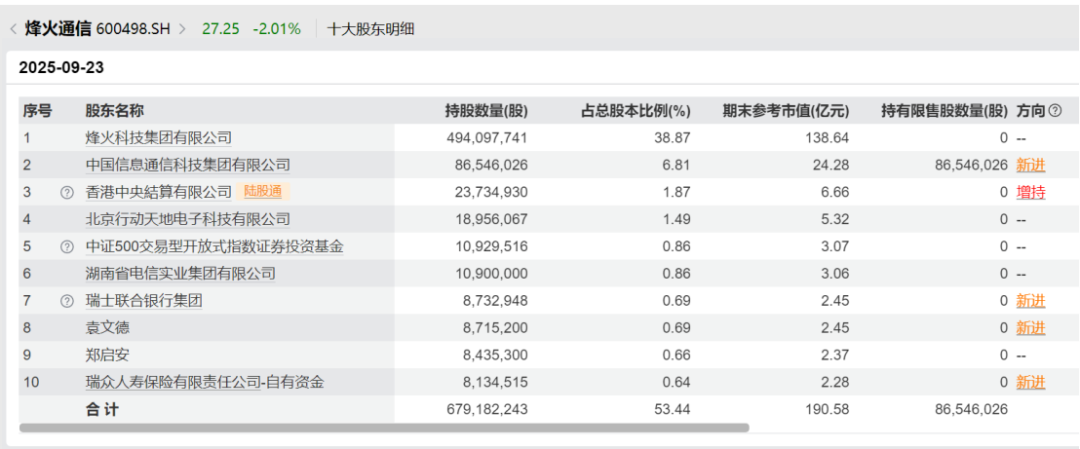This screenshot has height=449, width=1080.
Task: Open 中证500交易型开放式指数证券投资基金 link
Action: point(214,247)
